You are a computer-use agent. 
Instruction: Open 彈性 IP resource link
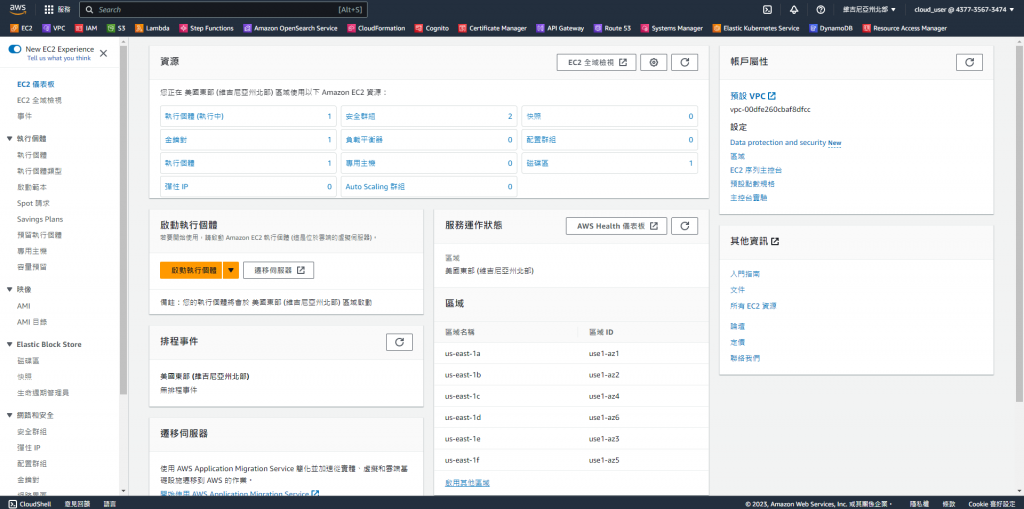(176, 186)
